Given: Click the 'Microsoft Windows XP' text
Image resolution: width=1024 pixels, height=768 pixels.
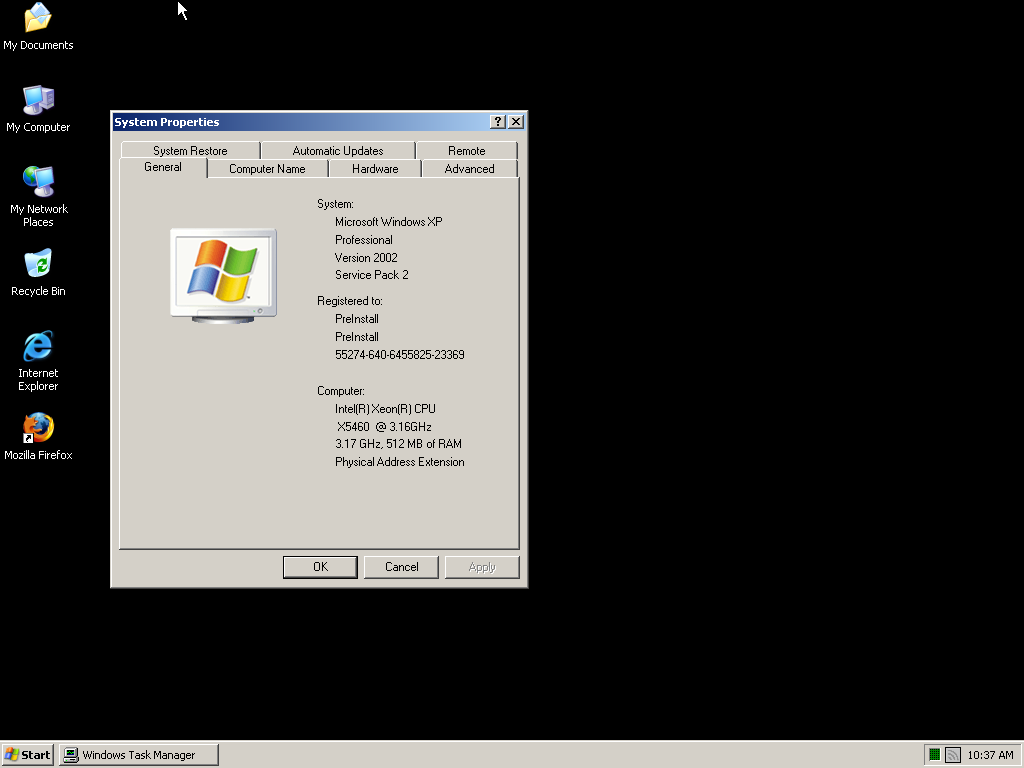Looking at the screenshot, I should tap(389, 222).
